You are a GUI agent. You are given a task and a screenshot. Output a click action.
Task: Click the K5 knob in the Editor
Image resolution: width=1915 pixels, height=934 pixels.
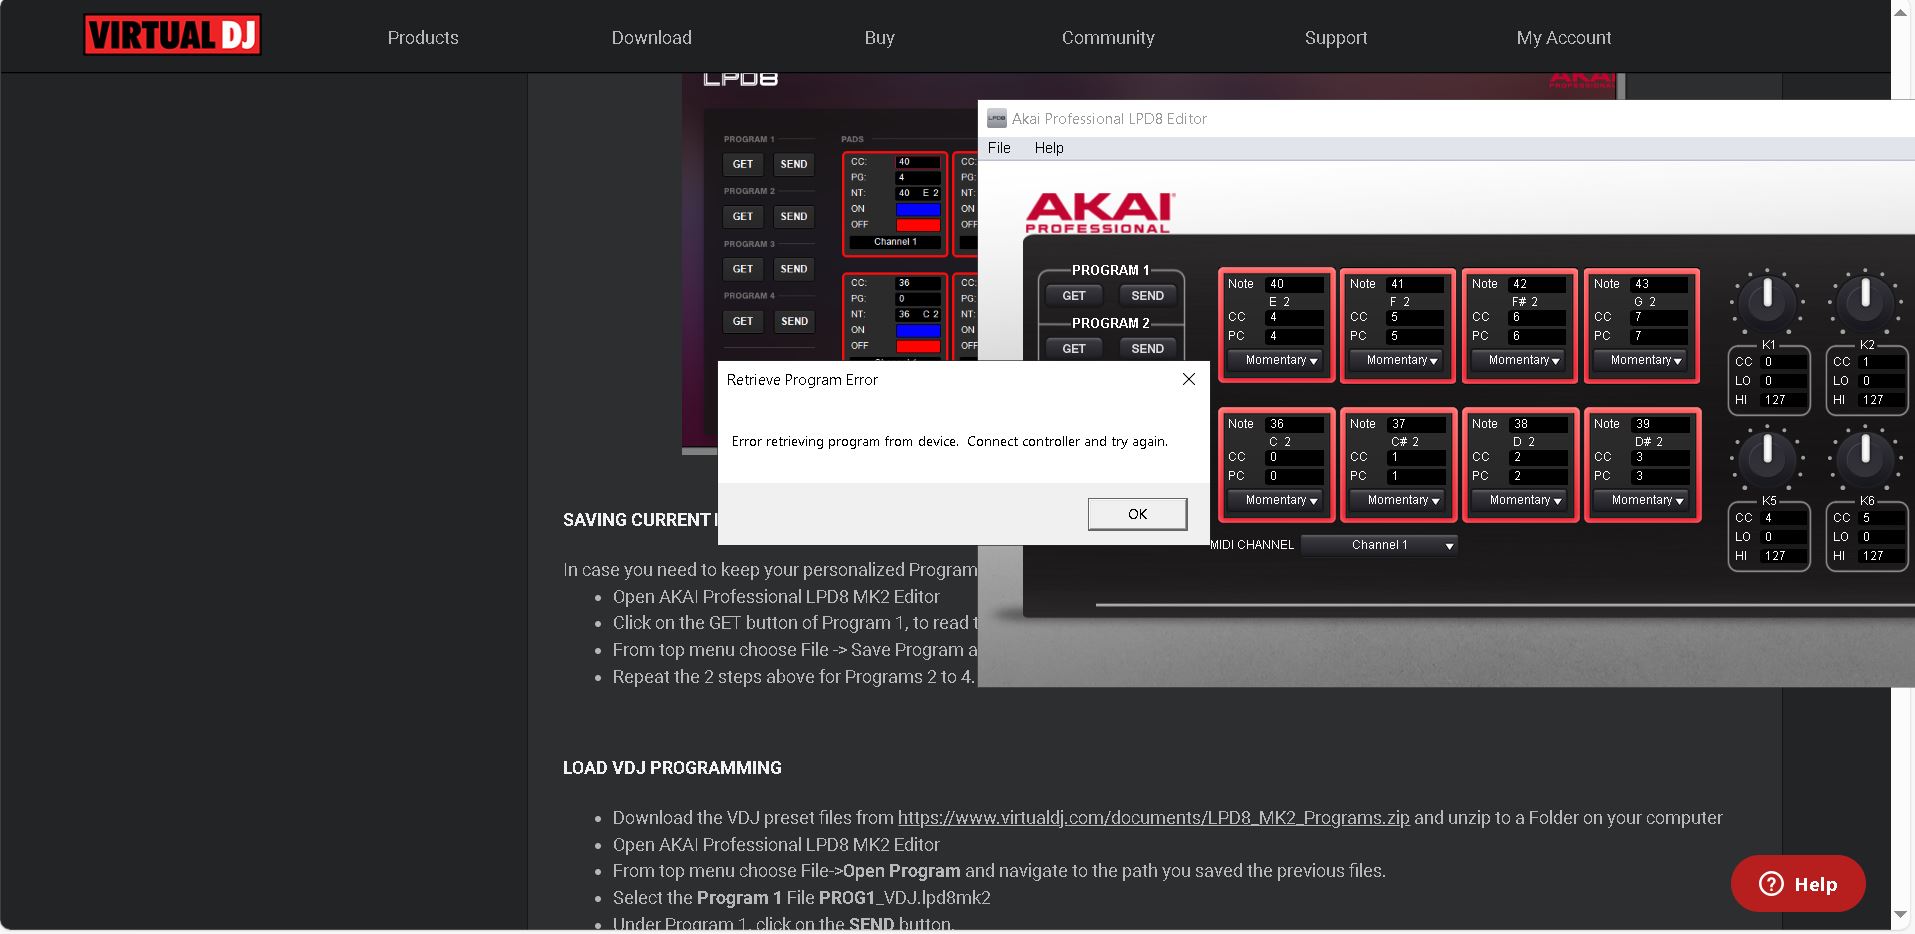(1767, 457)
